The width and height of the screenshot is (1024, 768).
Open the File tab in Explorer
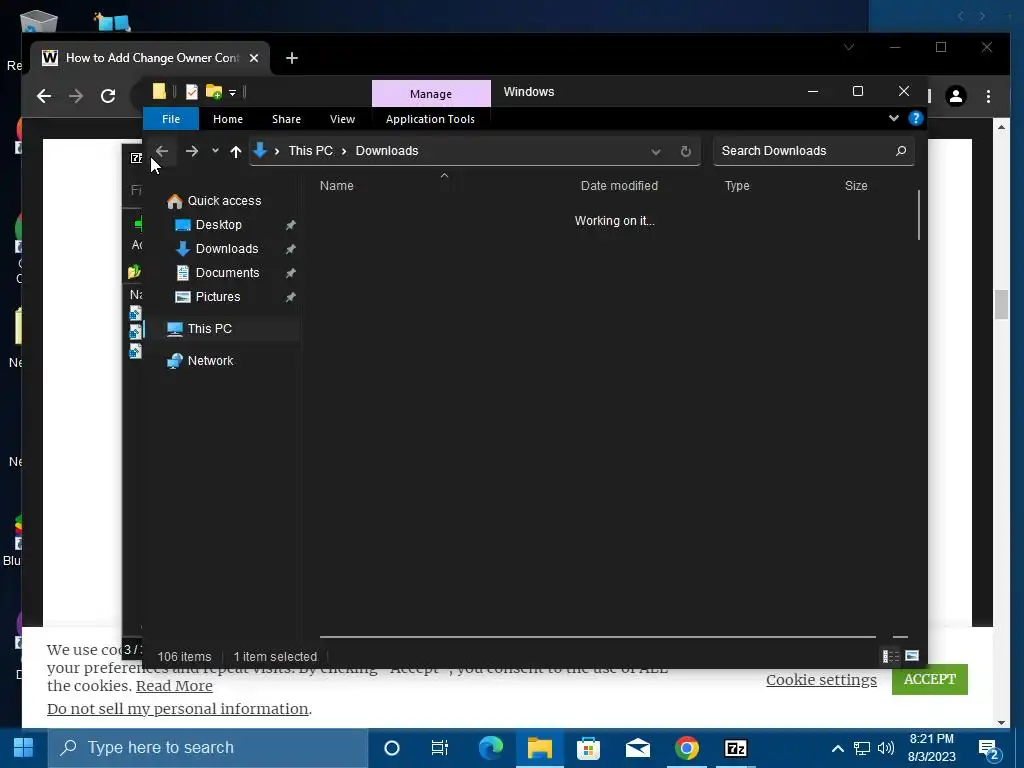point(170,119)
